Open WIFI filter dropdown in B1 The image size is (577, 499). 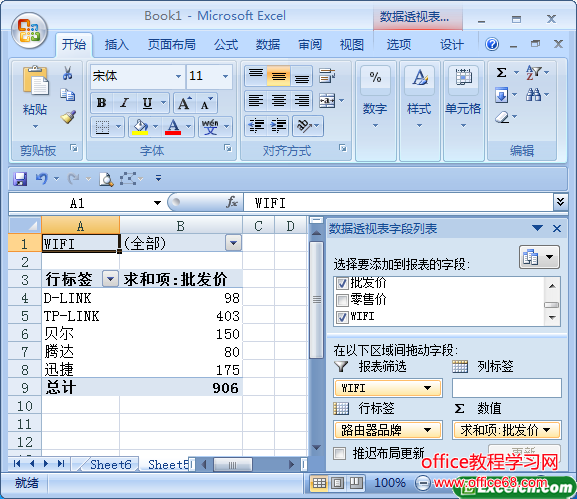point(233,243)
